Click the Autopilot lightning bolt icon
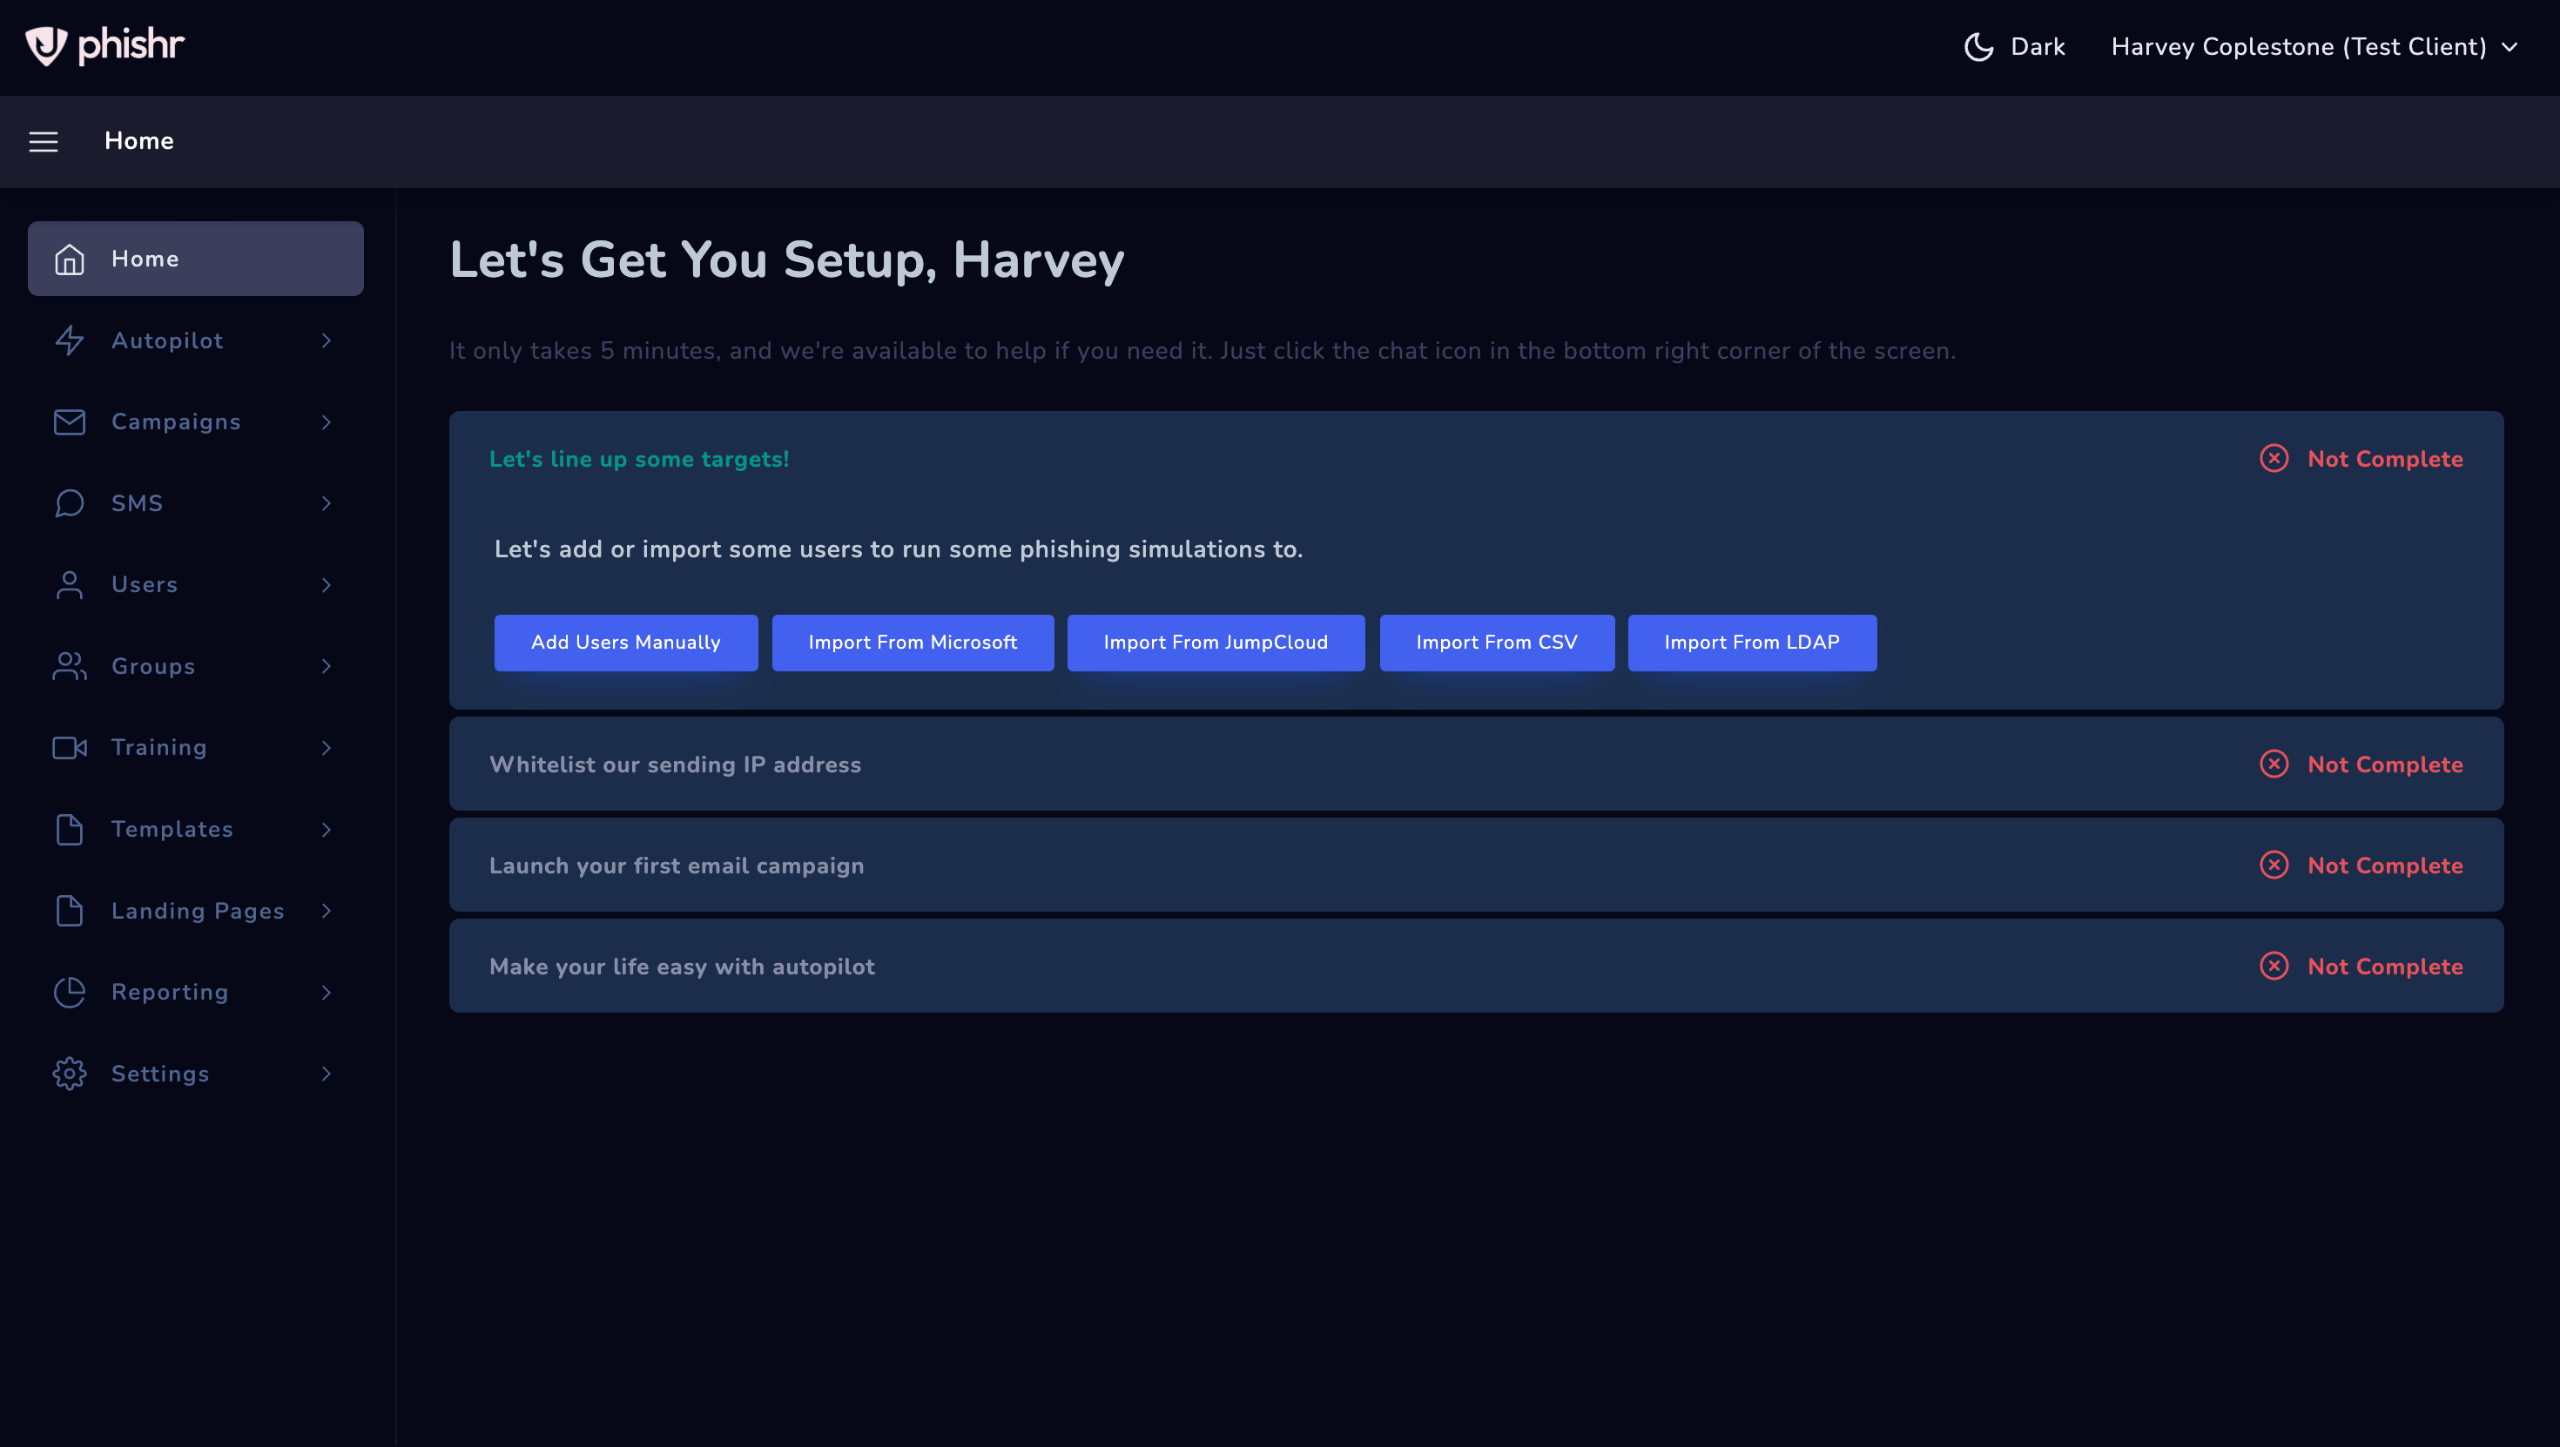 (69, 341)
